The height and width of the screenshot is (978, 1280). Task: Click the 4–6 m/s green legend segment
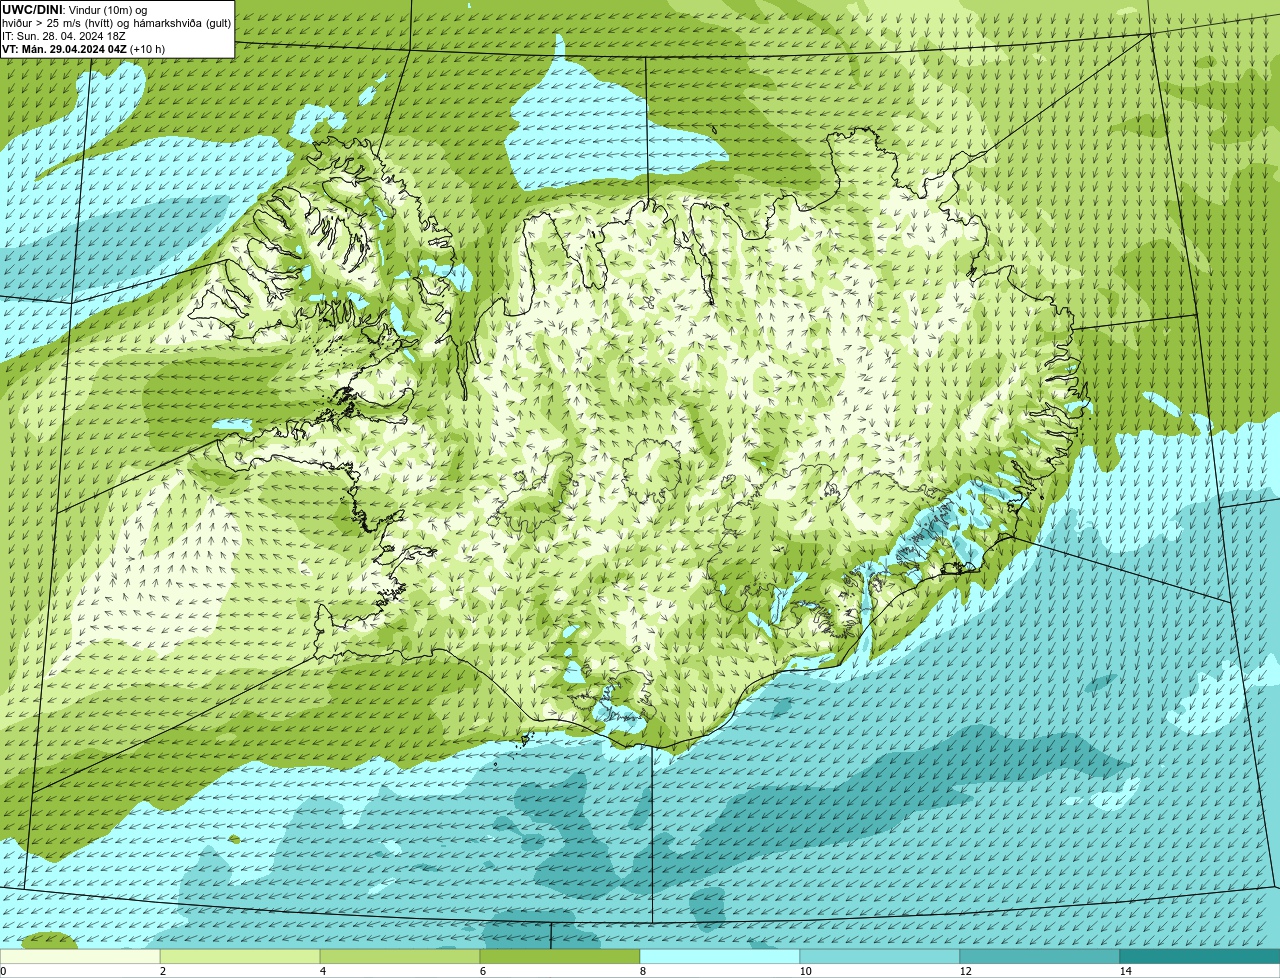[400, 956]
